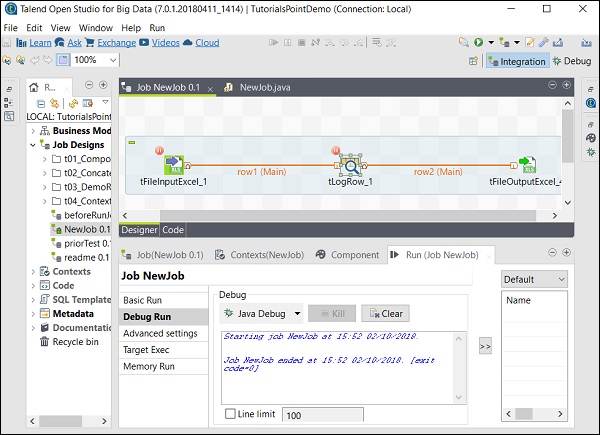600x435 pixels.
Task: Click the Cloud icon in toolbar
Action: click(188, 42)
